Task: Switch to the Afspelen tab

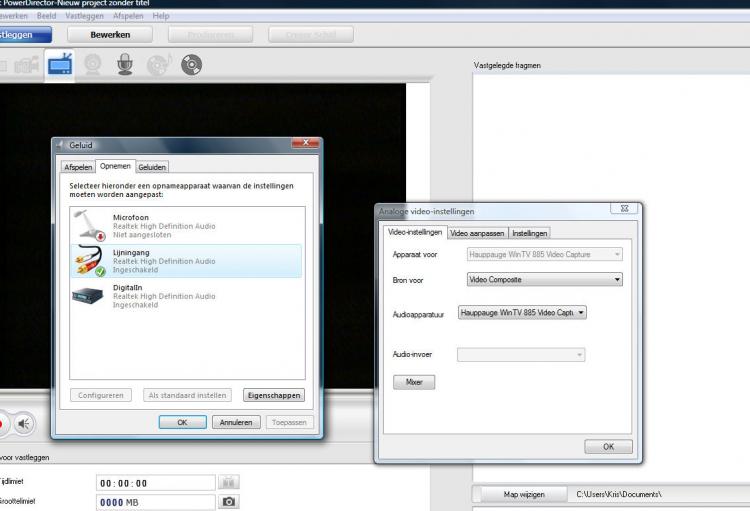Action: (x=78, y=167)
